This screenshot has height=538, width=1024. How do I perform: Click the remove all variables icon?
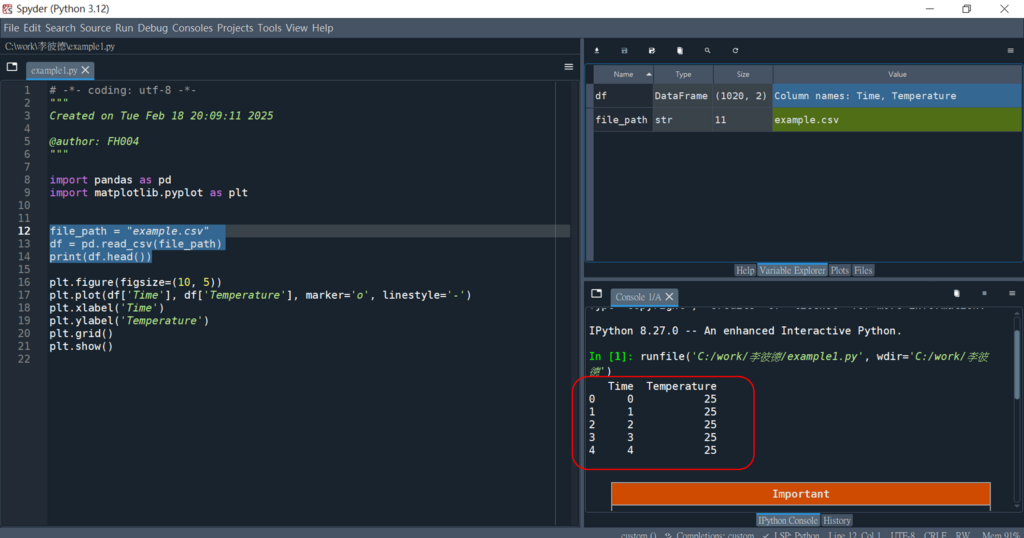[x=680, y=50]
